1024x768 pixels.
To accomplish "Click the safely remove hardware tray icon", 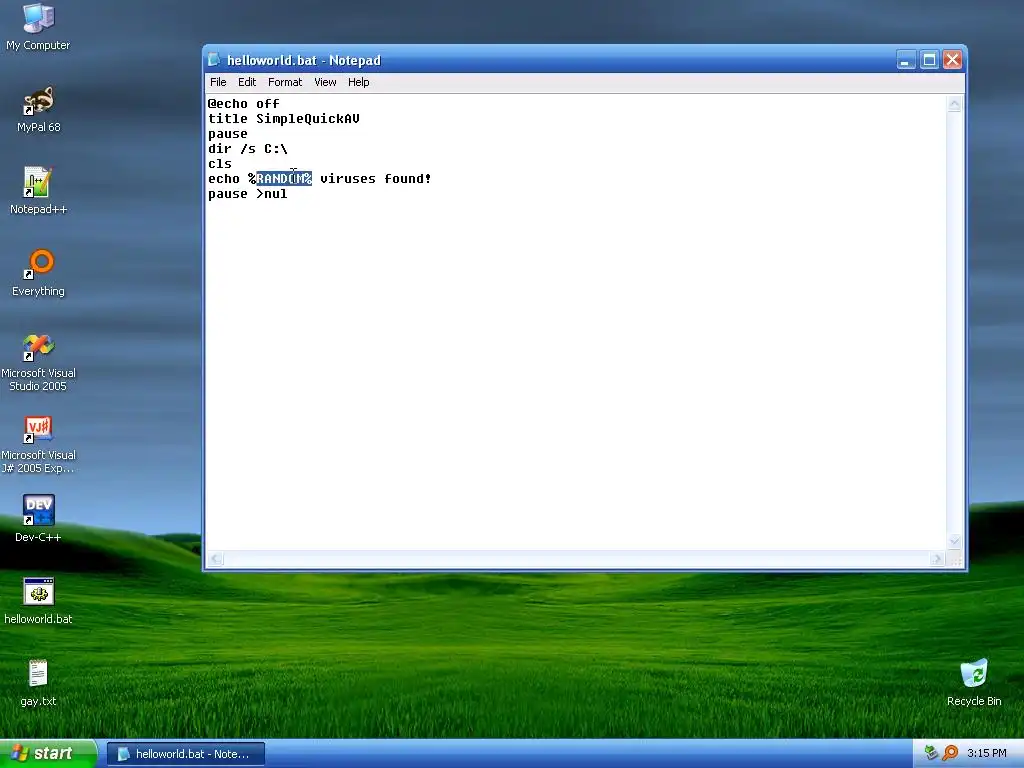I will (931, 753).
